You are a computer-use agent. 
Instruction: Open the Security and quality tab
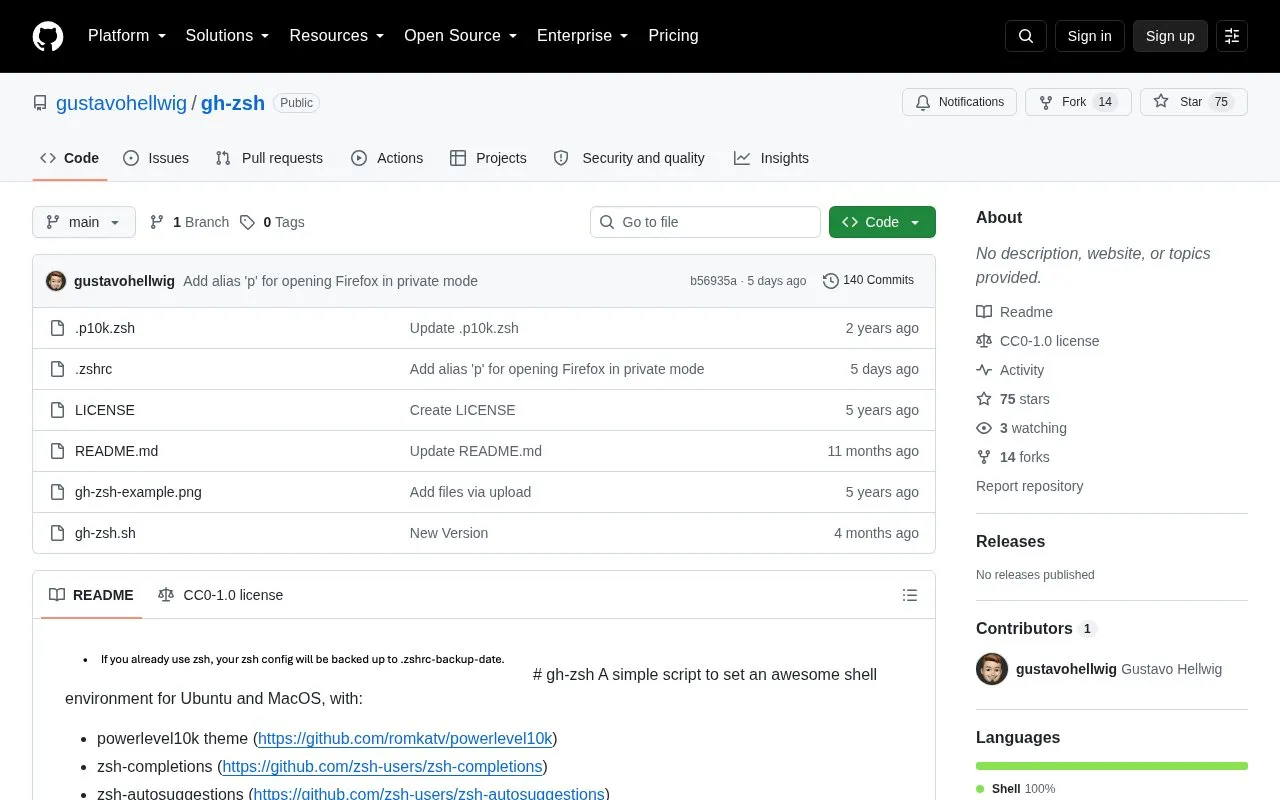click(x=629, y=158)
